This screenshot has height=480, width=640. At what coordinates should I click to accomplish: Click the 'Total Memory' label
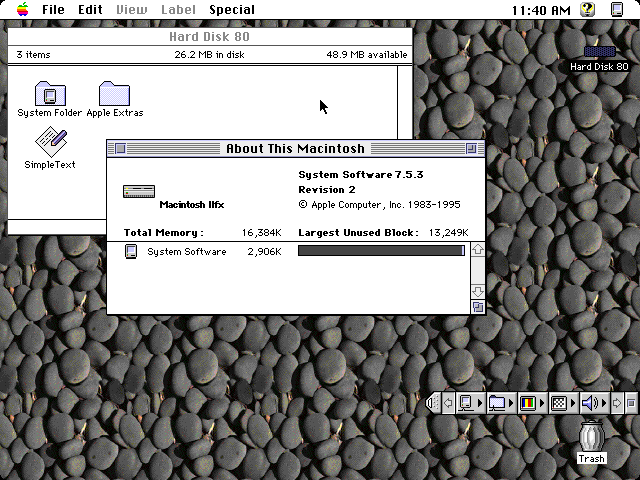(x=164, y=233)
